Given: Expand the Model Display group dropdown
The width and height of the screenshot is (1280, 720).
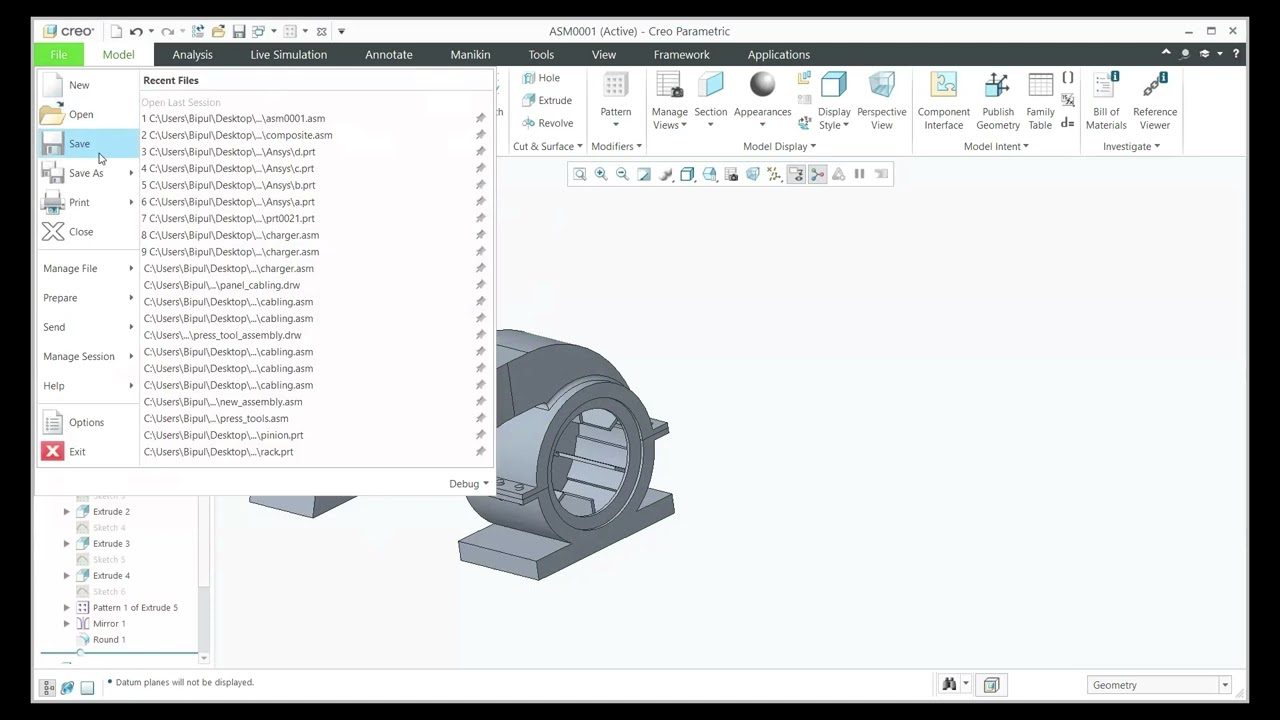Looking at the screenshot, I should click(779, 146).
